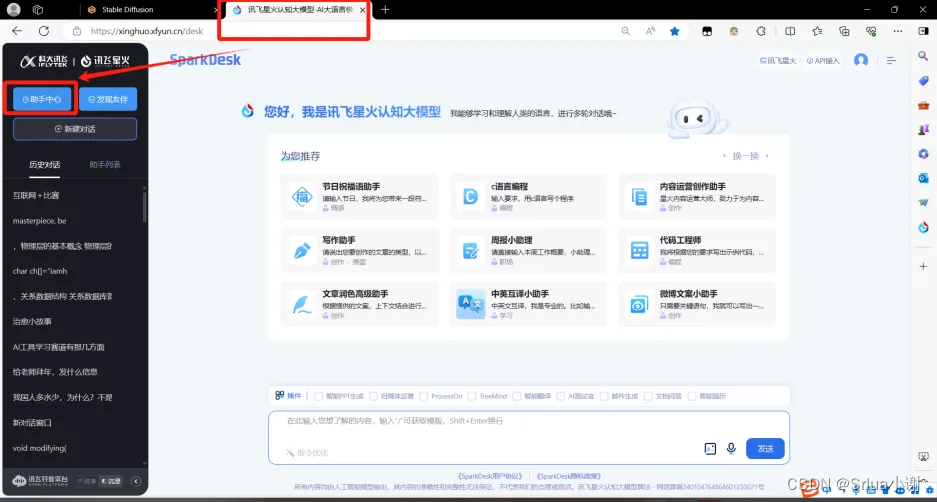Viewport: 937px width, 502px height.
Task: Open the '治愈小故事' history conversation
Action: tap(32, 322)
